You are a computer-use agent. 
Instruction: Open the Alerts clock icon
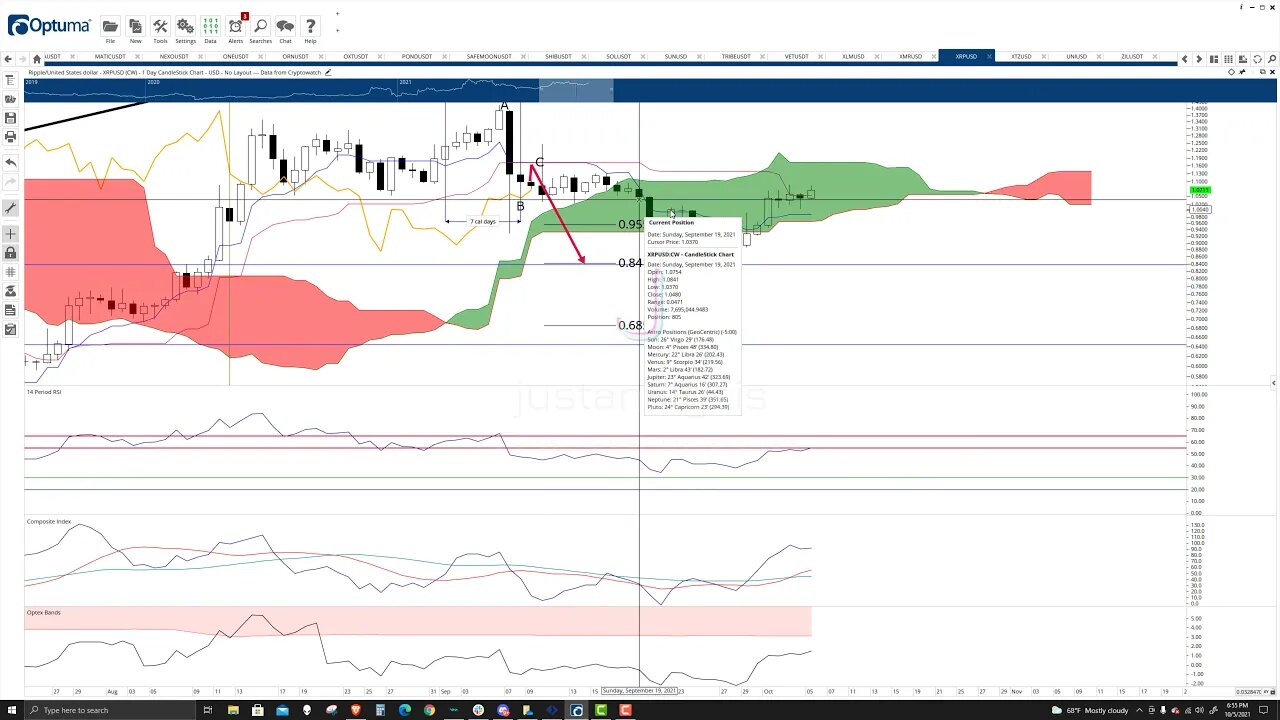pyautogui.click(x=236, y=27)
